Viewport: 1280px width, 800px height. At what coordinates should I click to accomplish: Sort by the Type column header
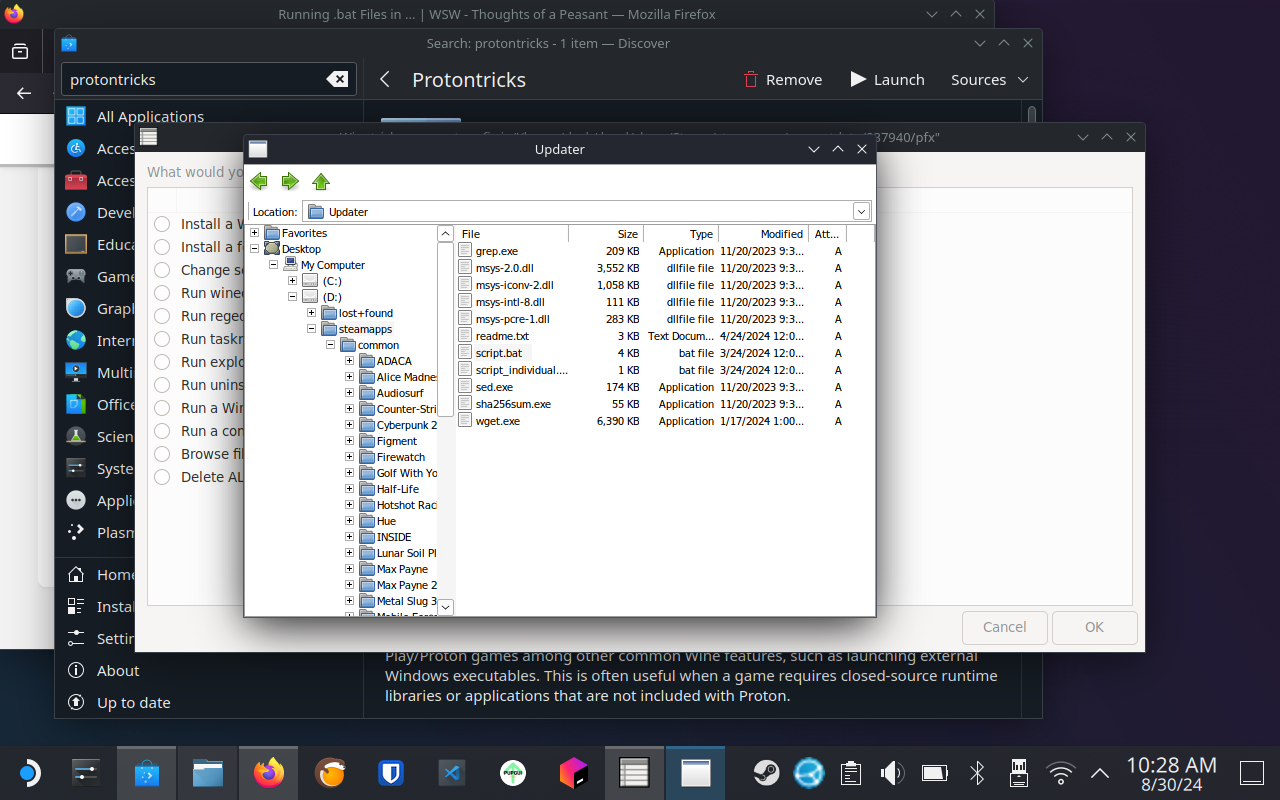pyautogui.click(x=680, y=234)
